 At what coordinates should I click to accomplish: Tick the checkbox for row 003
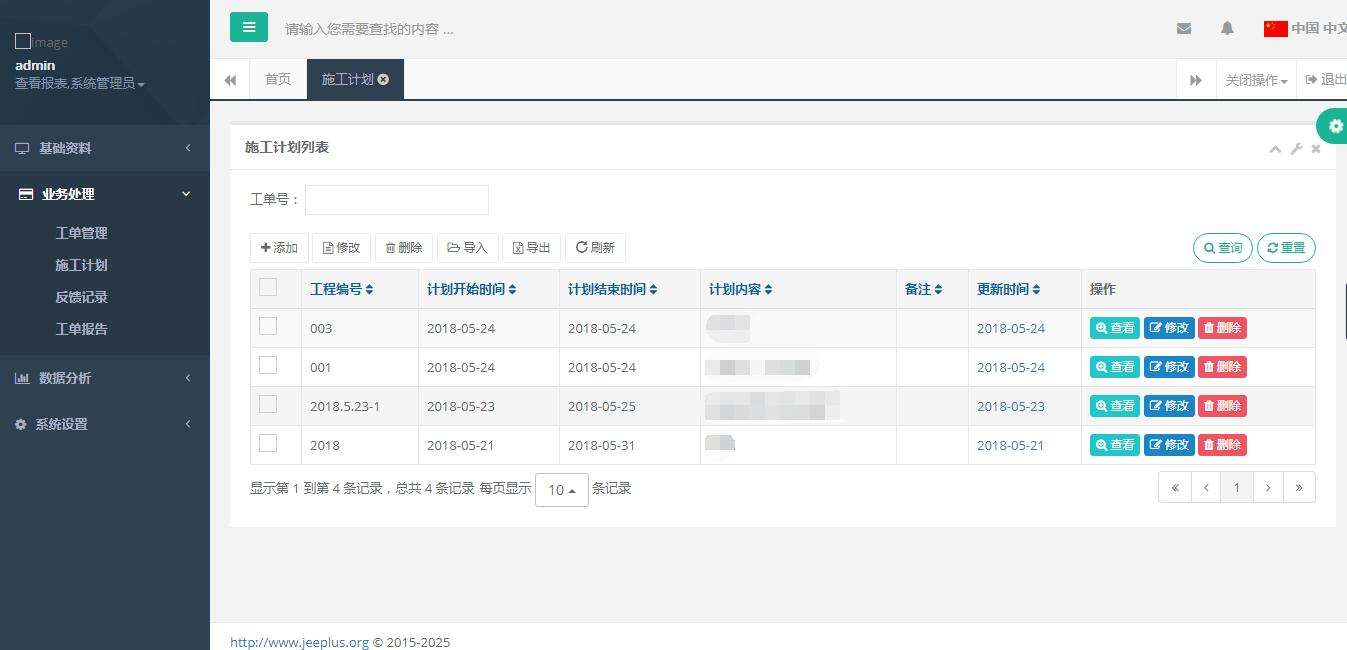pyautogui.click(x=268, y=326)
